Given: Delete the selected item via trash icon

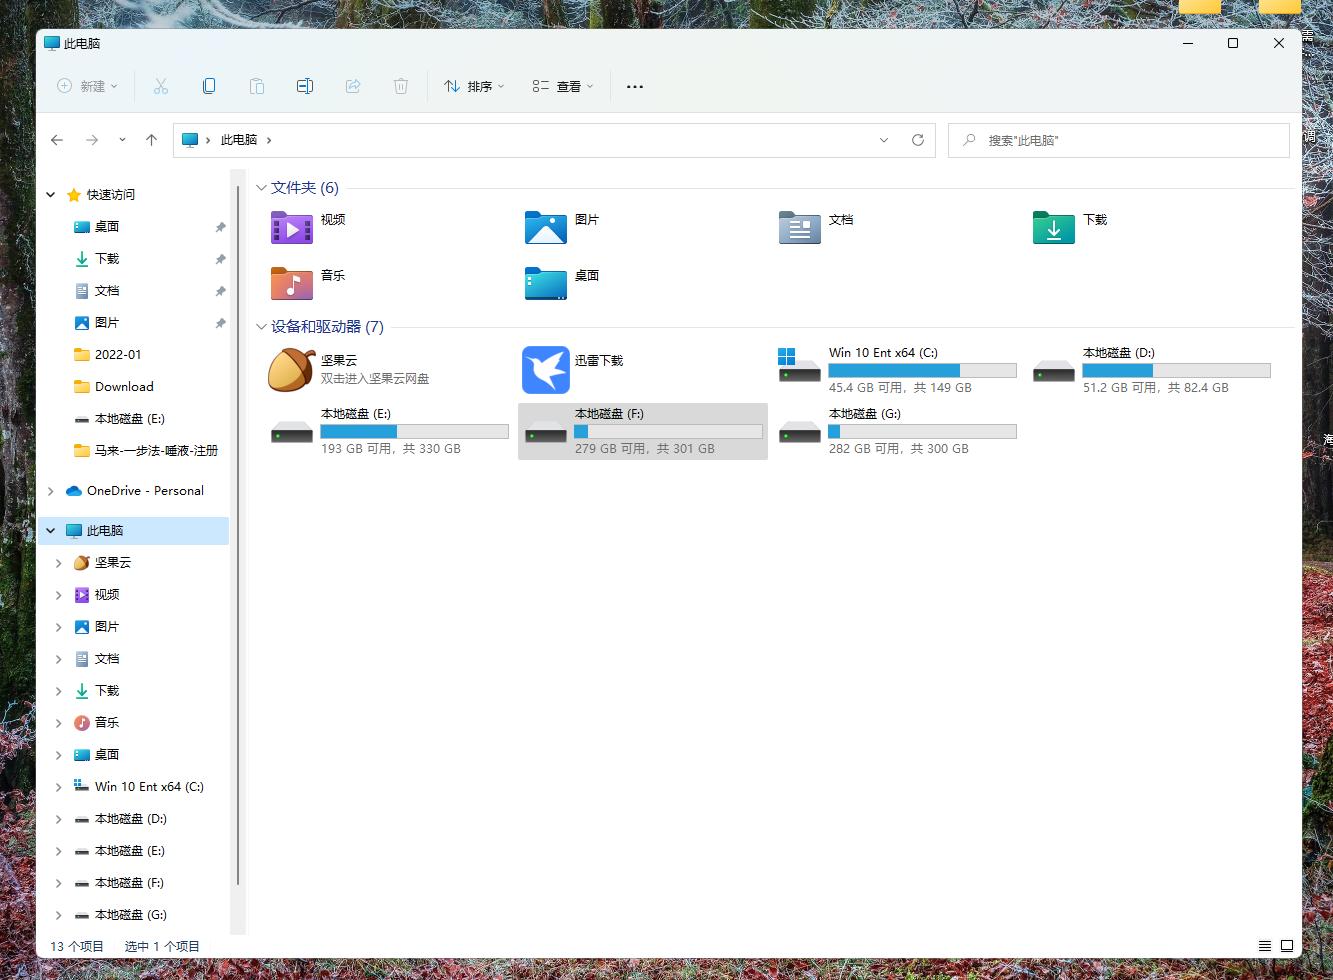Looking at the screenshot, I should pyautogui.click(x=401, y=86).
